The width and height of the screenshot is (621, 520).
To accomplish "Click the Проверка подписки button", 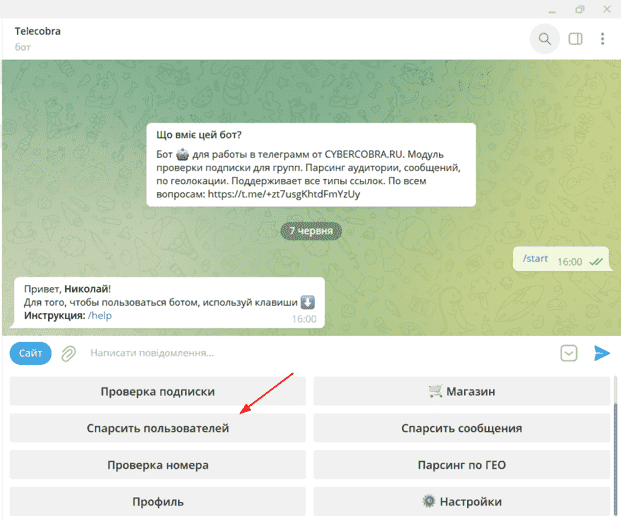I will [158, 391].
